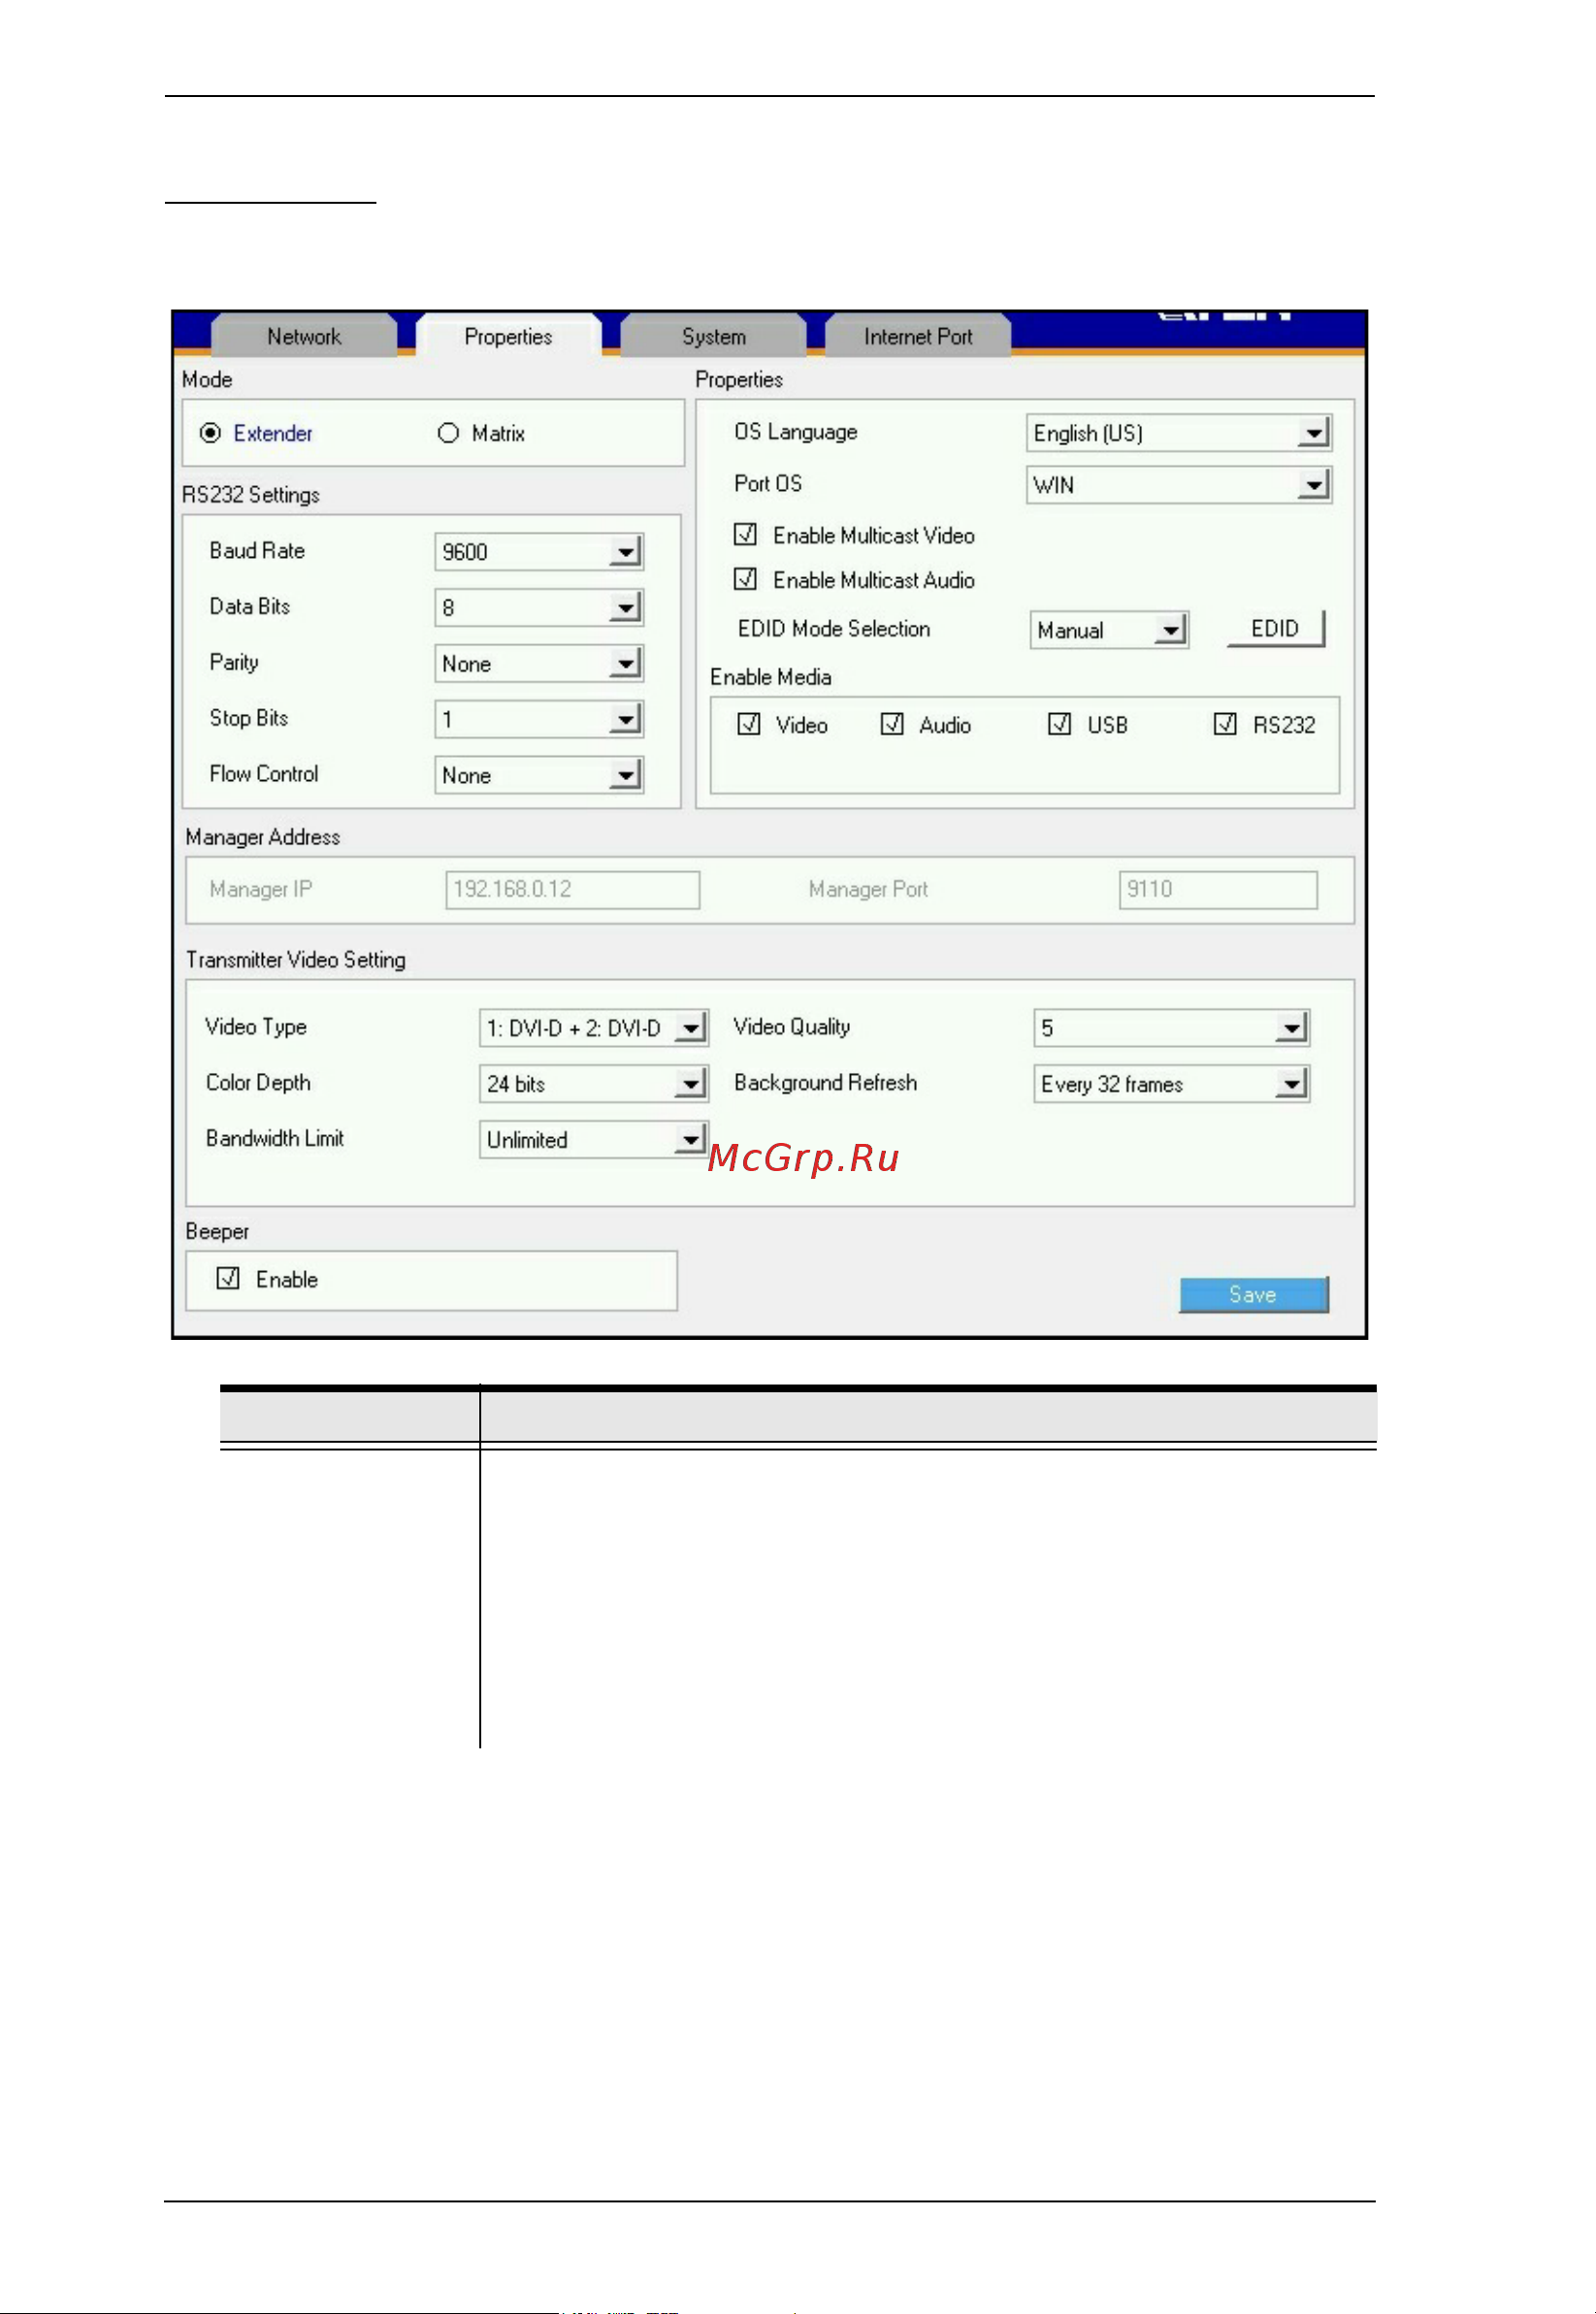This screenshot has width=1596, height=2314.
Task: Open the Video Type dropdown
Action: click(594, 1028)
